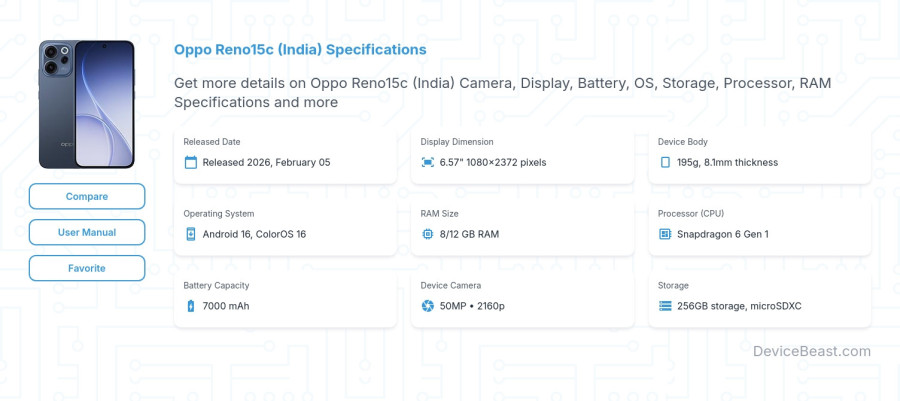900x401 pixels.
Task: Select the text "256GB storage, microSDXC"
Action: tap(739, 306)
